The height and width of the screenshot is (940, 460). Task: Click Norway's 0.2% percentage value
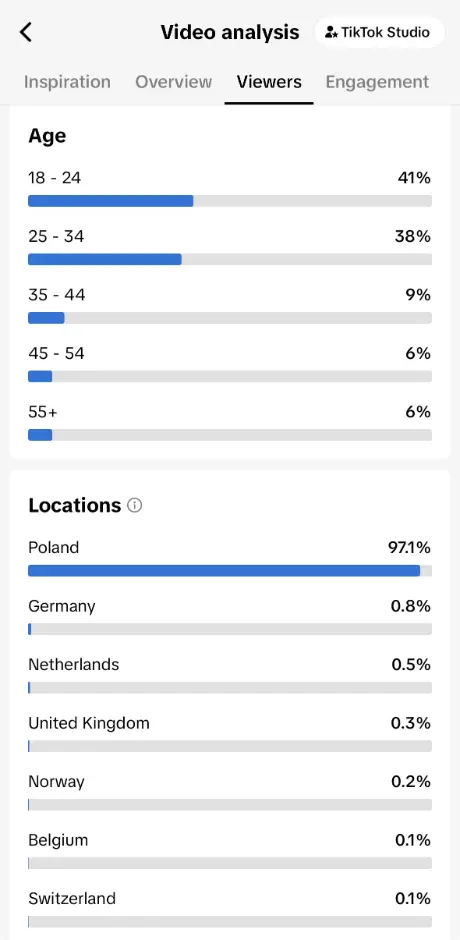[x=411, y=782]
